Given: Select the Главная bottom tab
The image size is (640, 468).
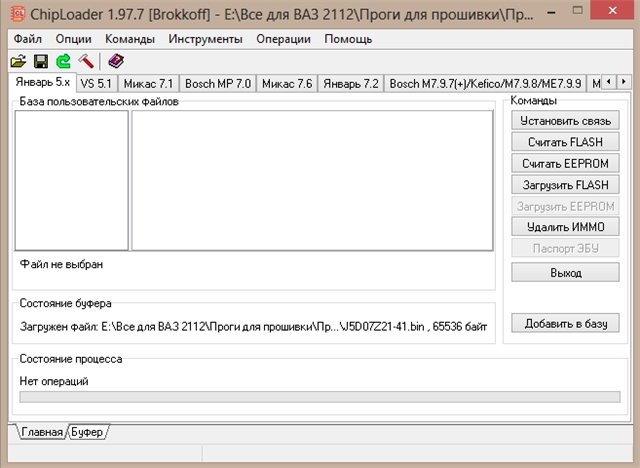Looking at the screenshot, I should (x=42, y=432).
